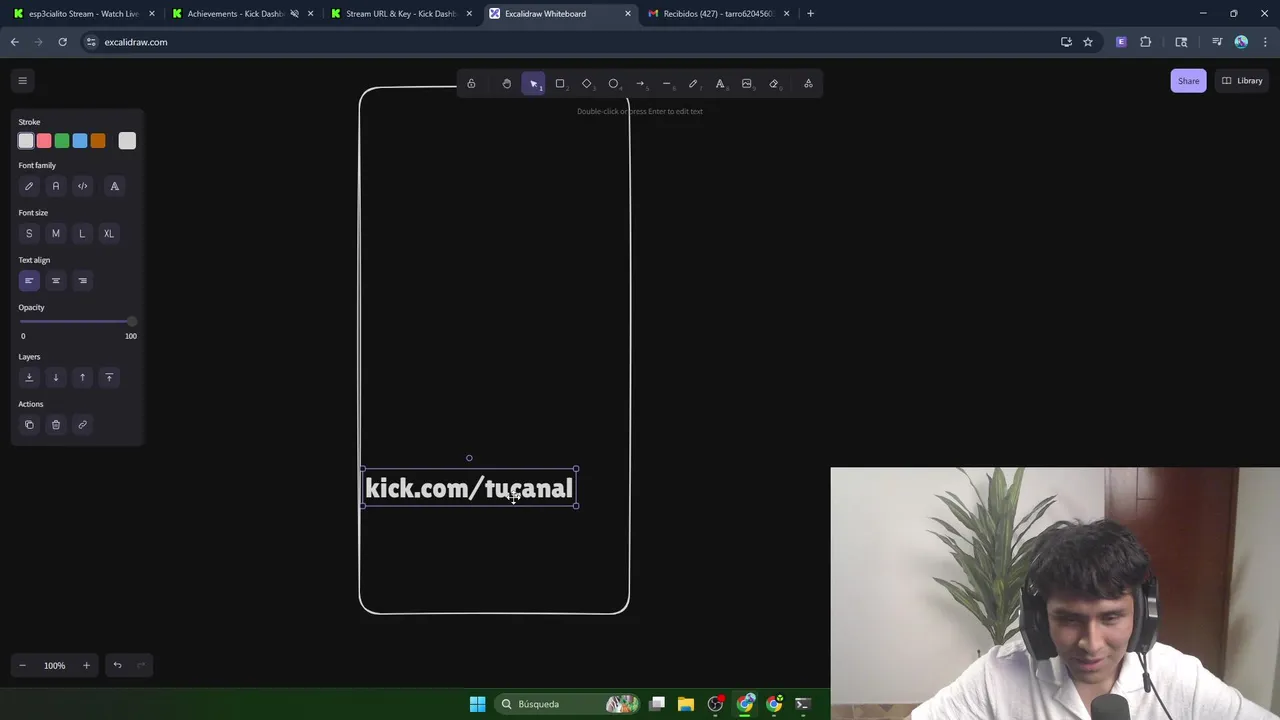
Task: Open File Explorer from the taskbar
Action: pos(686,704)
